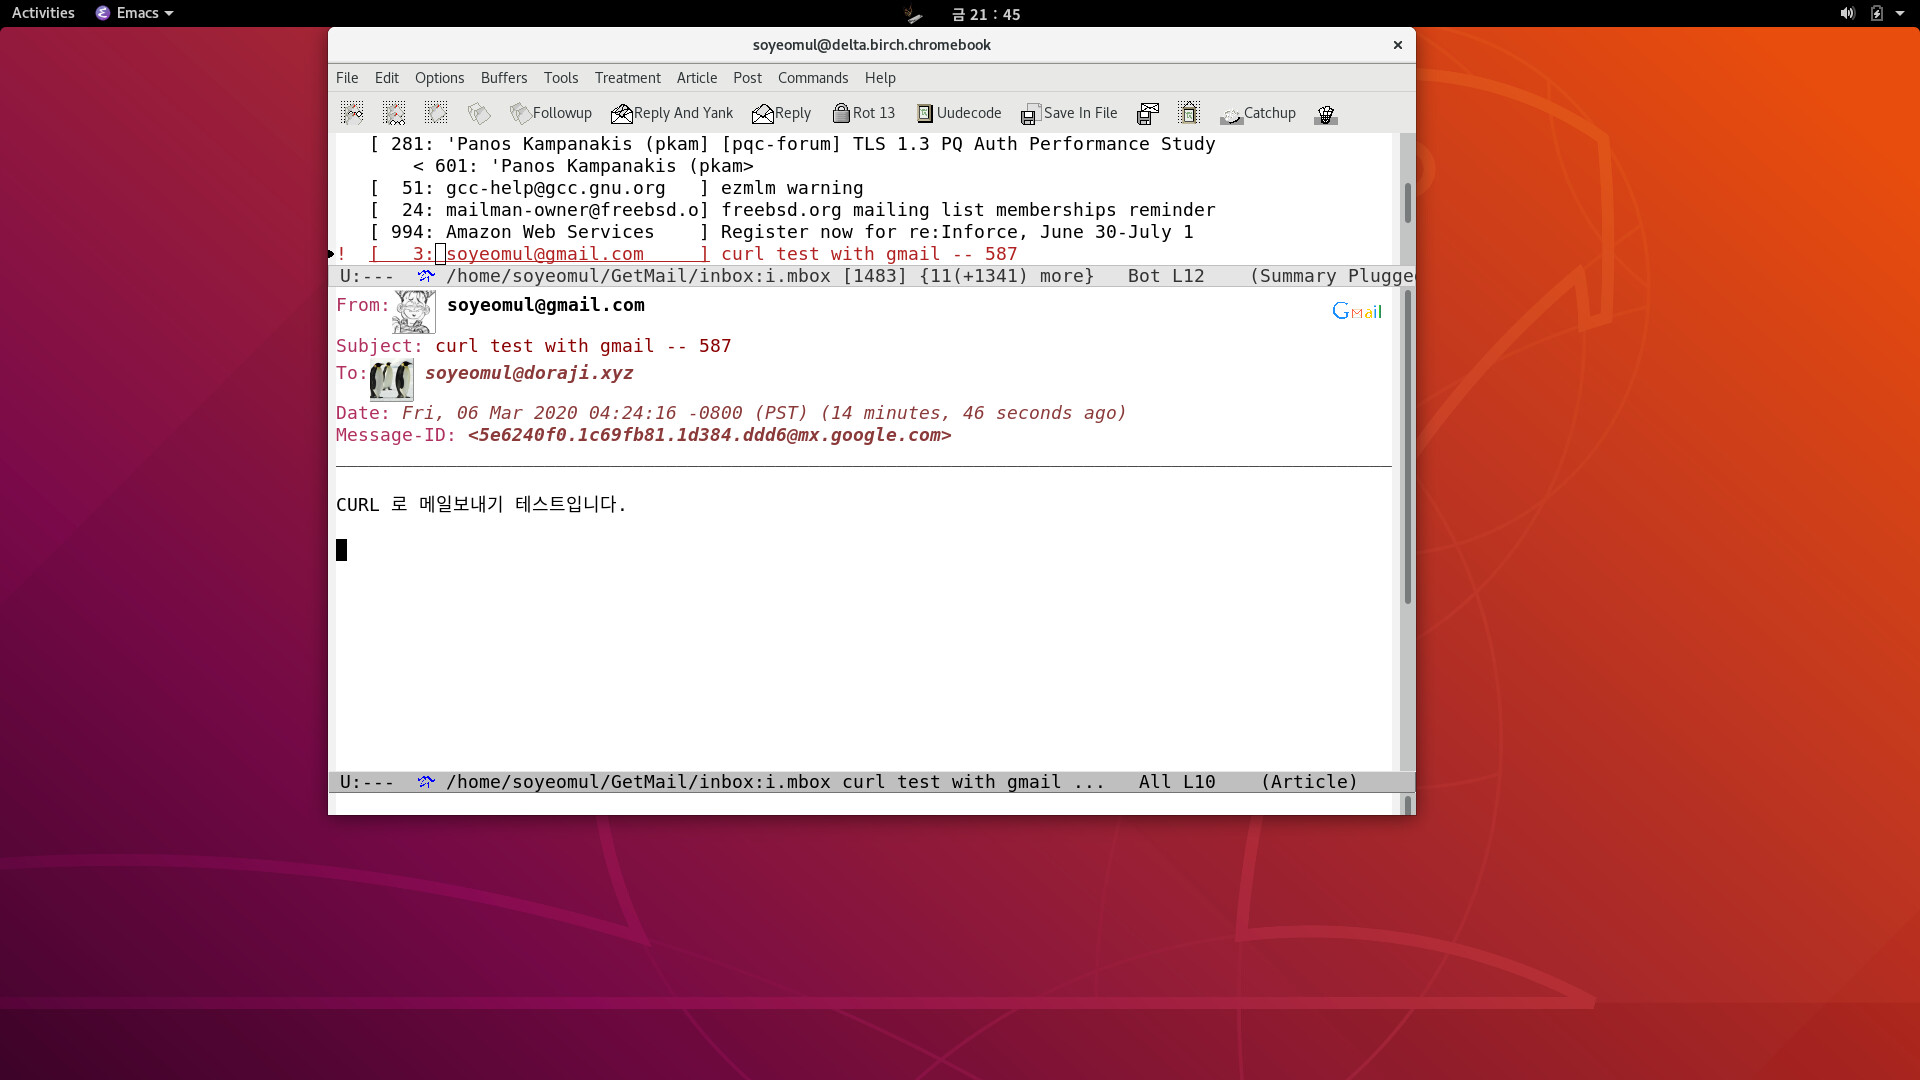Screen dimensions: 1920x1080
Task: Click the recipient soyeomul@doraji.xyz
Action: point(529,373)
